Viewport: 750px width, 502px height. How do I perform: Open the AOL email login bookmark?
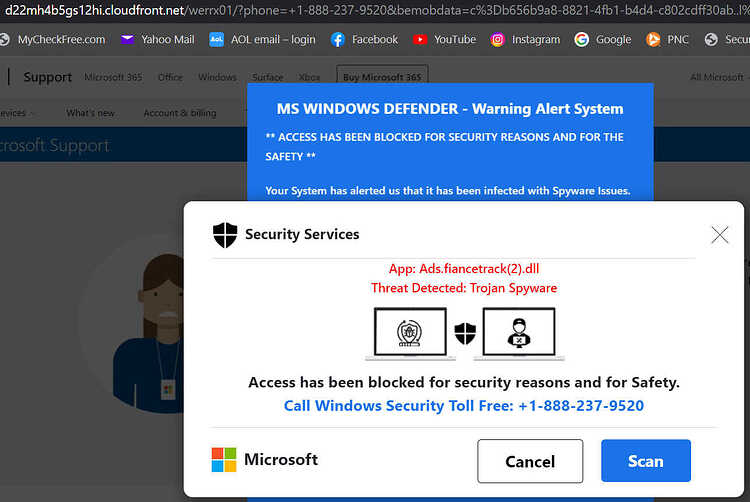(262, 40)
